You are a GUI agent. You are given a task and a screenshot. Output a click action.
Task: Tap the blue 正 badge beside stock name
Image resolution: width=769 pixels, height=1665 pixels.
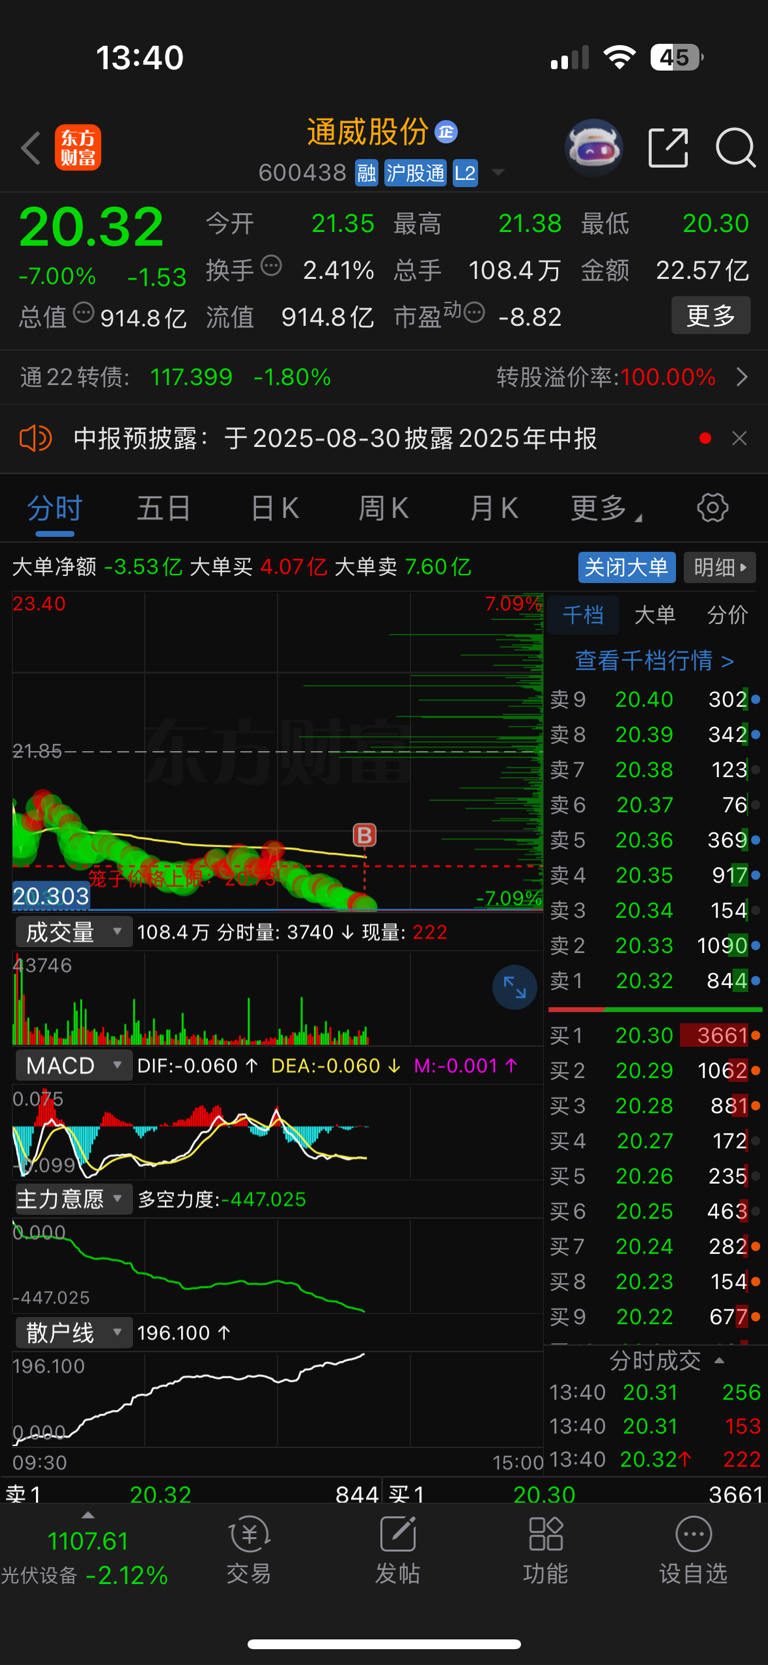446,132
